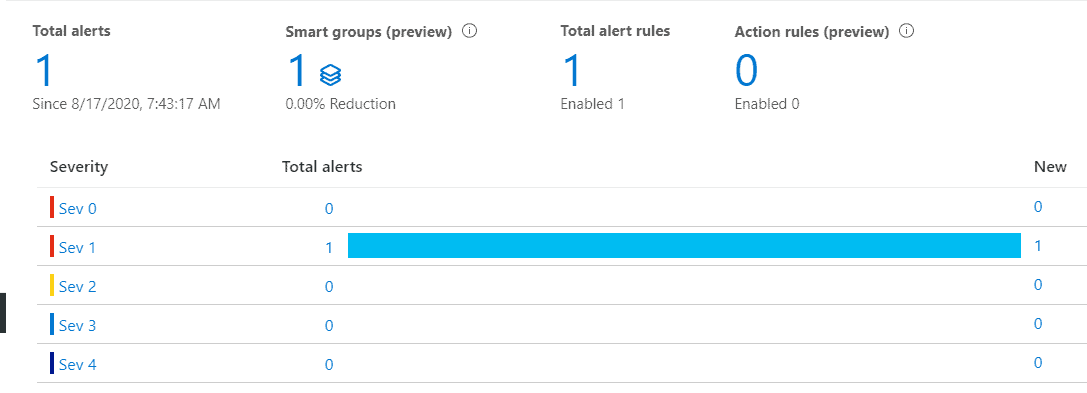Click the blue Sev 1 alert bar

tap(684, 246)
